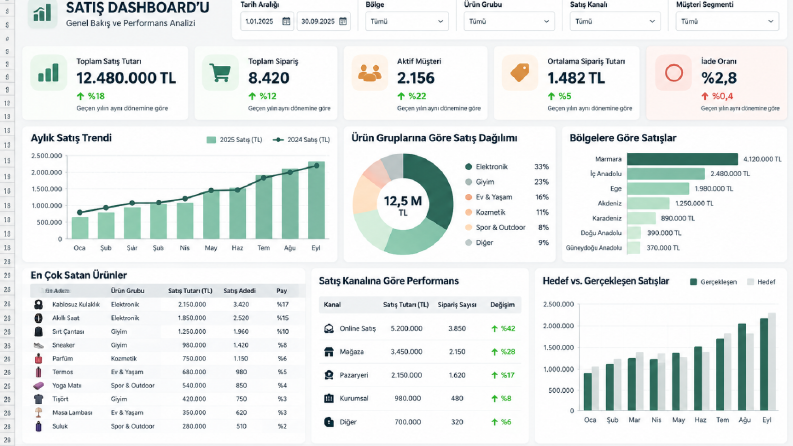This screenshot has height=446, width=793.
Task: Click the 1.482 TL average order value
Action: (576, 78)
